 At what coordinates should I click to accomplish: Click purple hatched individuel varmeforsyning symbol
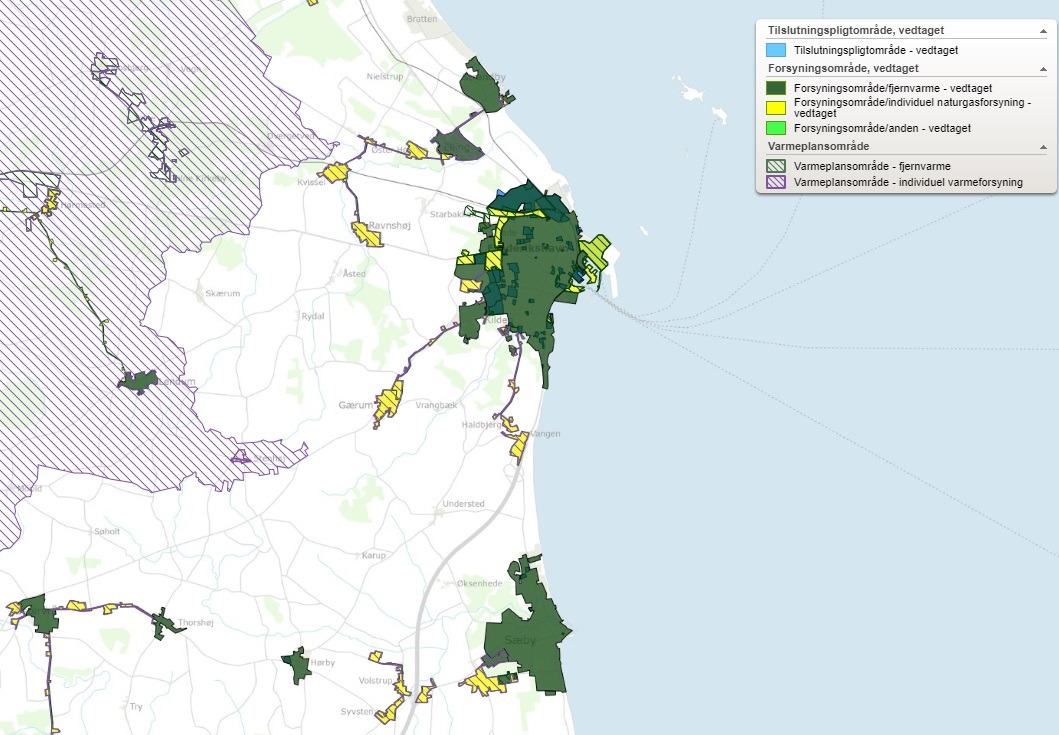coord(775,182)
